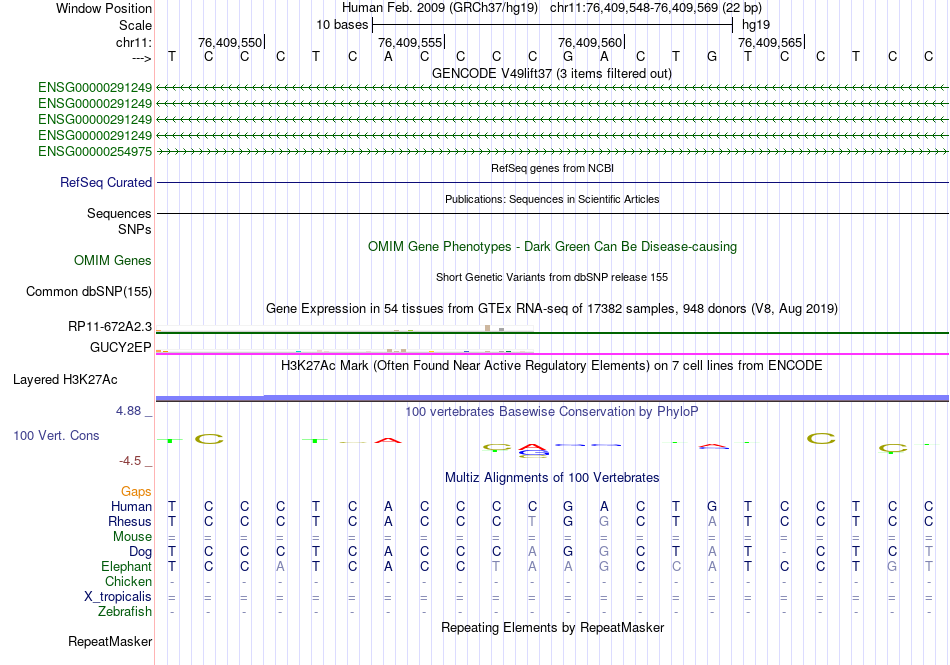Click the -4.5 lower conservation scale value
Image resolution: width=950 pixels, height=665 pixels.
130,461
